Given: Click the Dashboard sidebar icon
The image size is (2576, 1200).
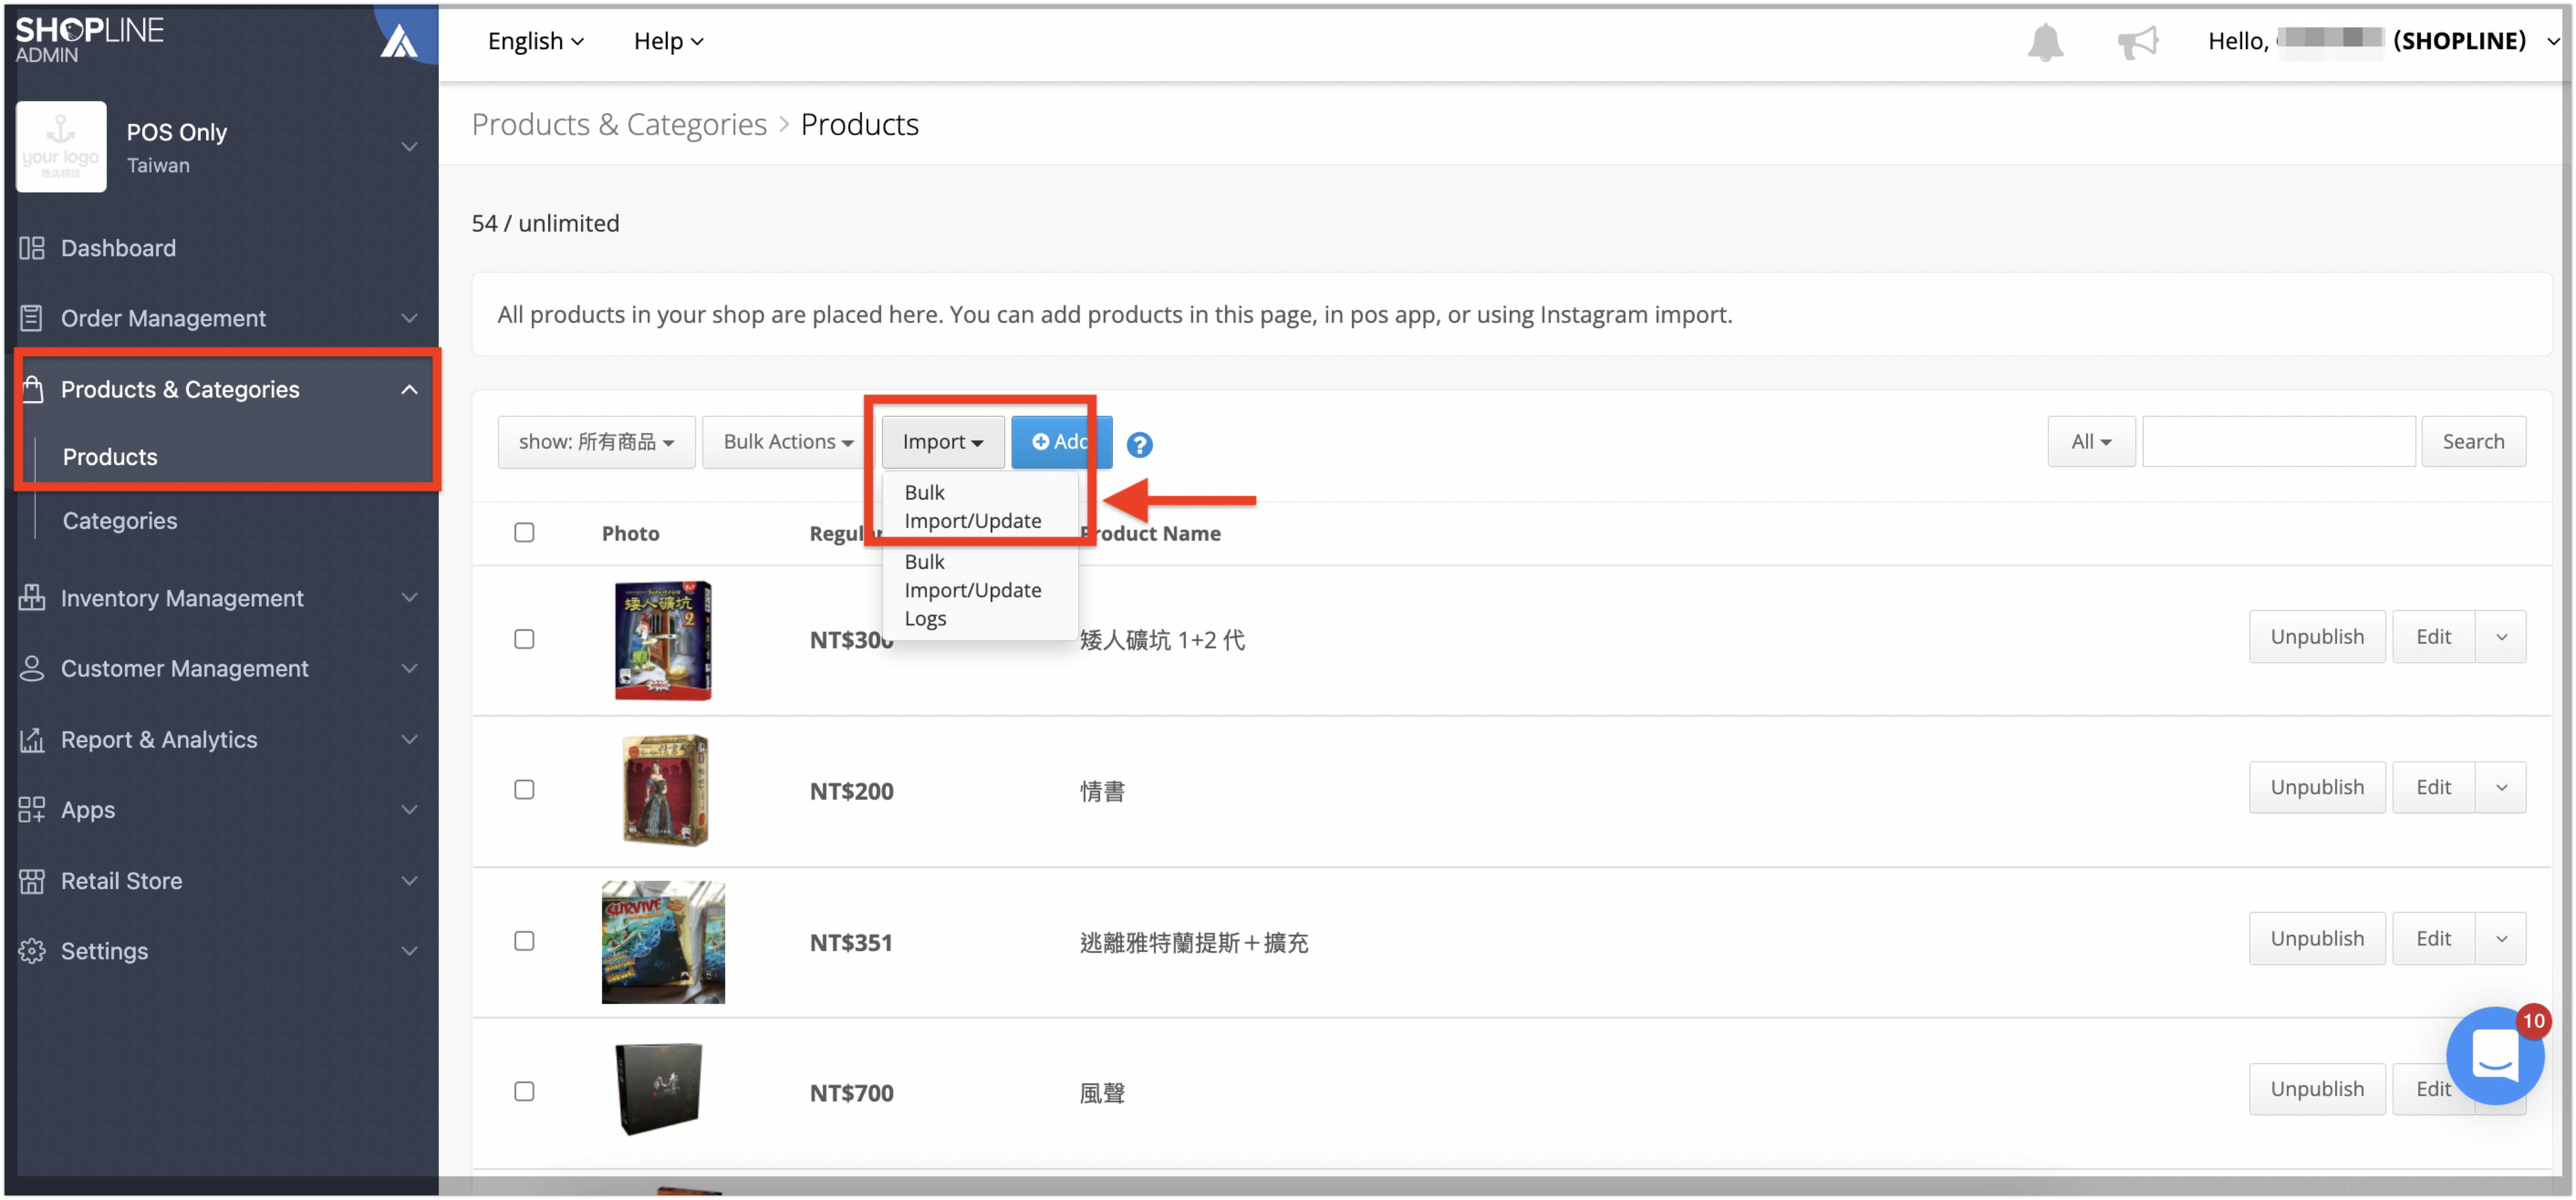Looking at the screenshot, I should coord(32,248).
